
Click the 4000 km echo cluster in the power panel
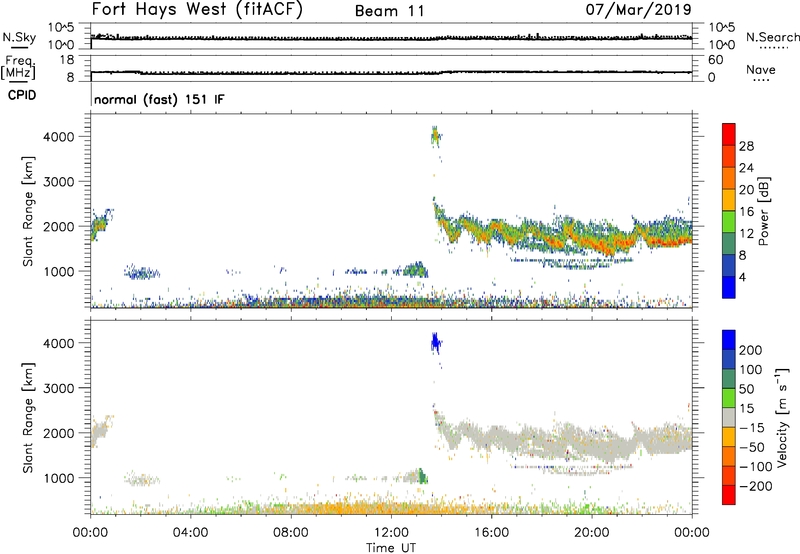click(x=435, y=137)
